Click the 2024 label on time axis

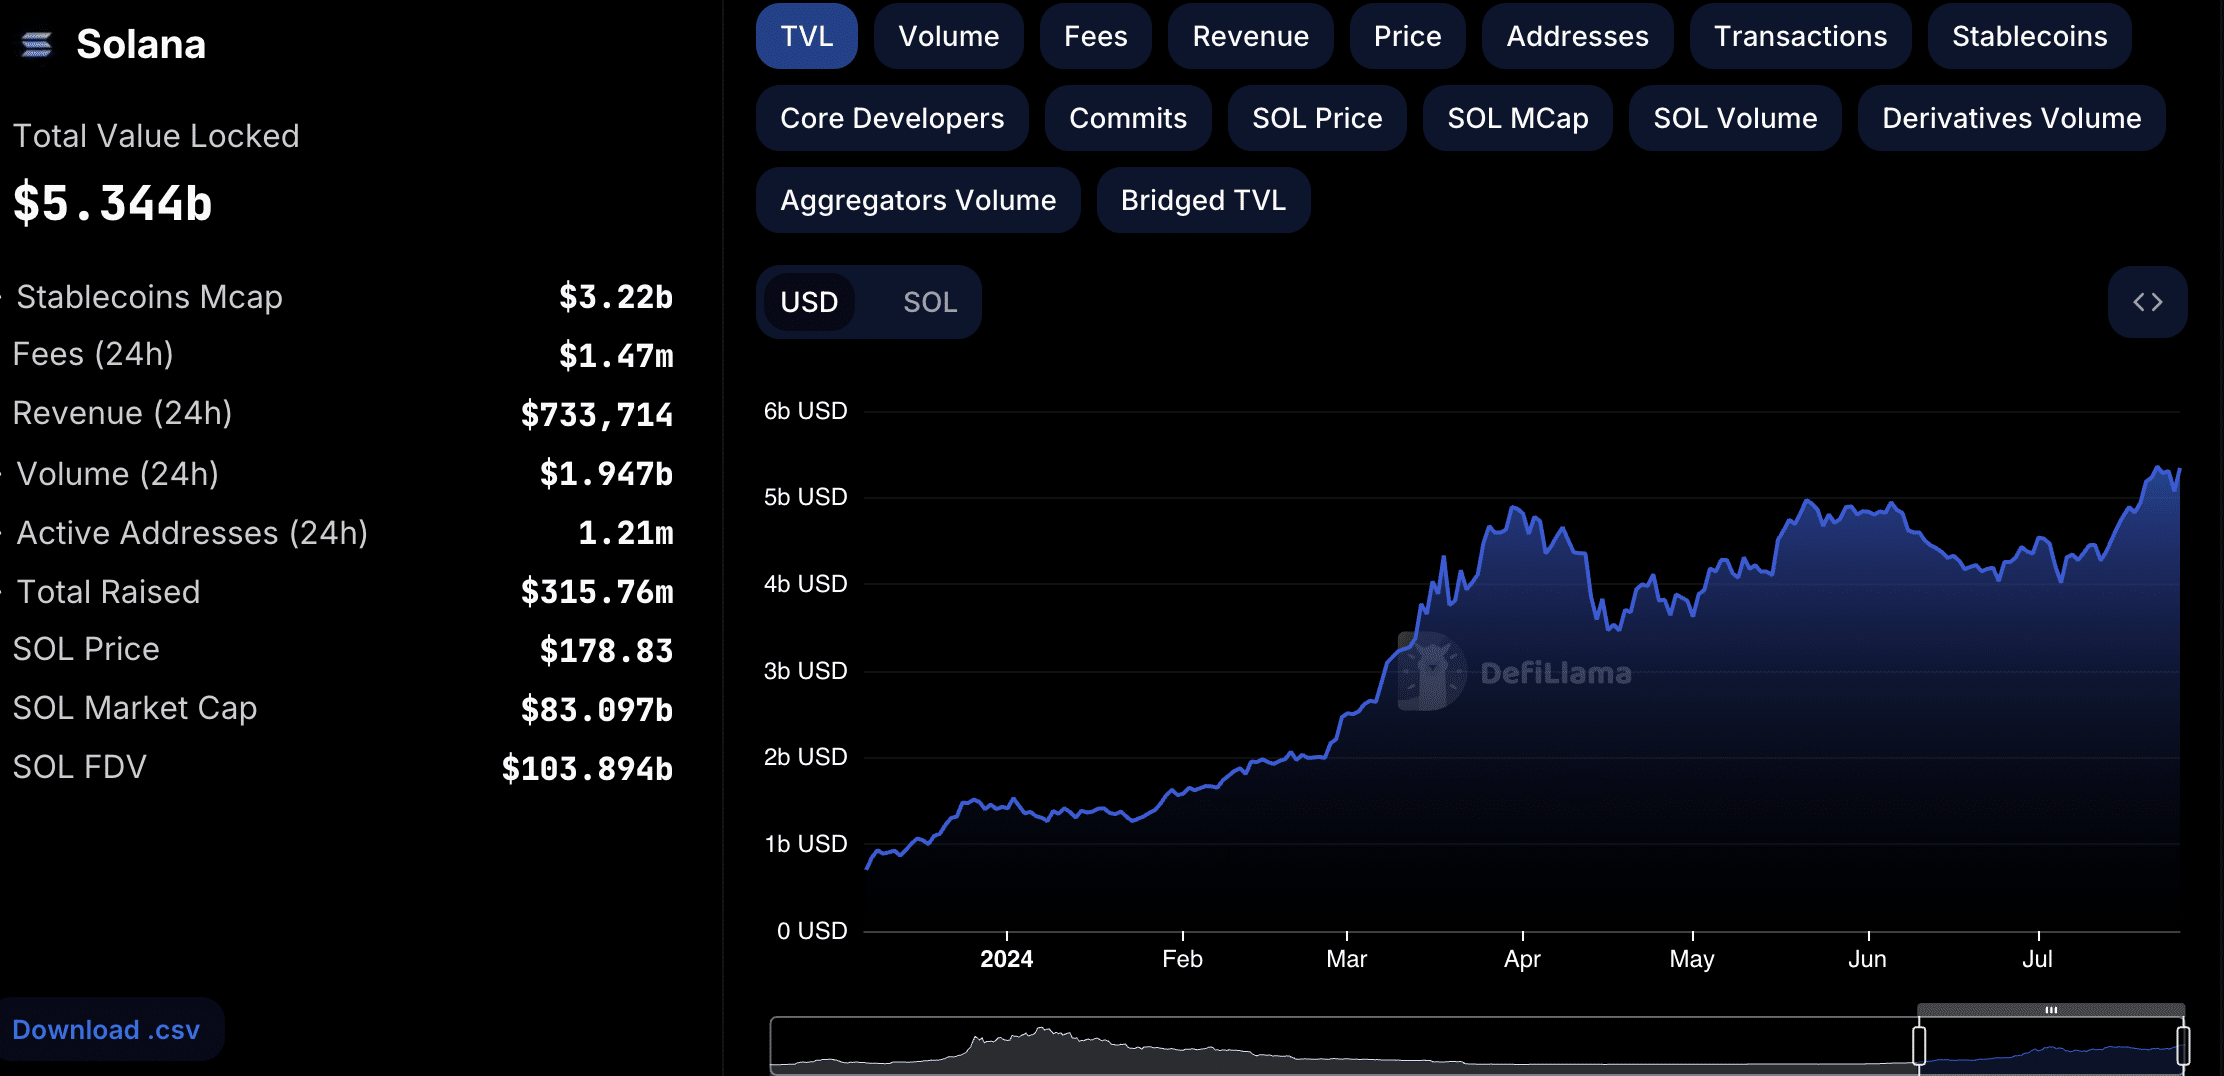[1006, 959]
